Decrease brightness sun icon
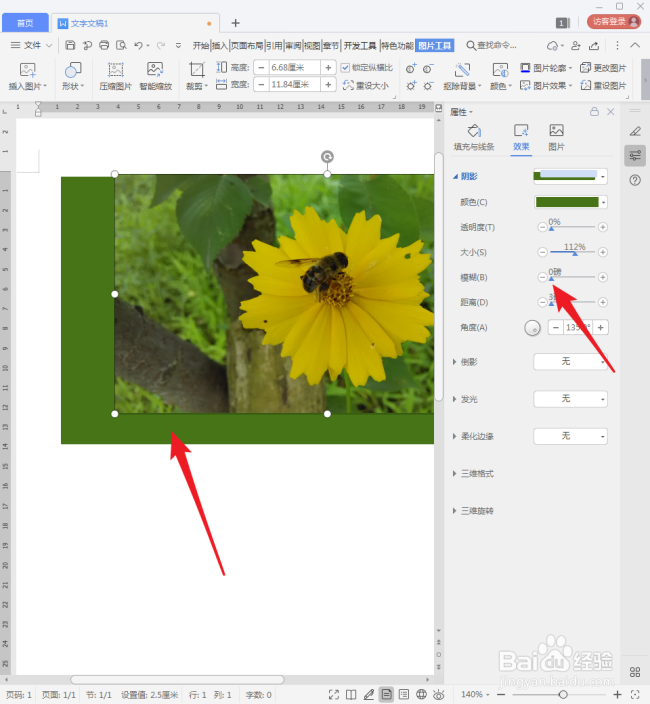650x704 pixels. [428, 85]
